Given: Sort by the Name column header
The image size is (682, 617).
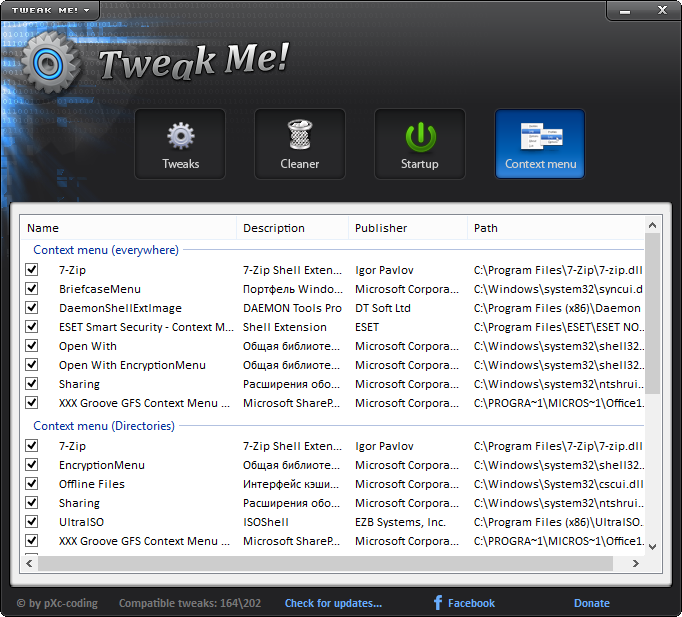Looking at the screenshot, I should tap(128, 228).
